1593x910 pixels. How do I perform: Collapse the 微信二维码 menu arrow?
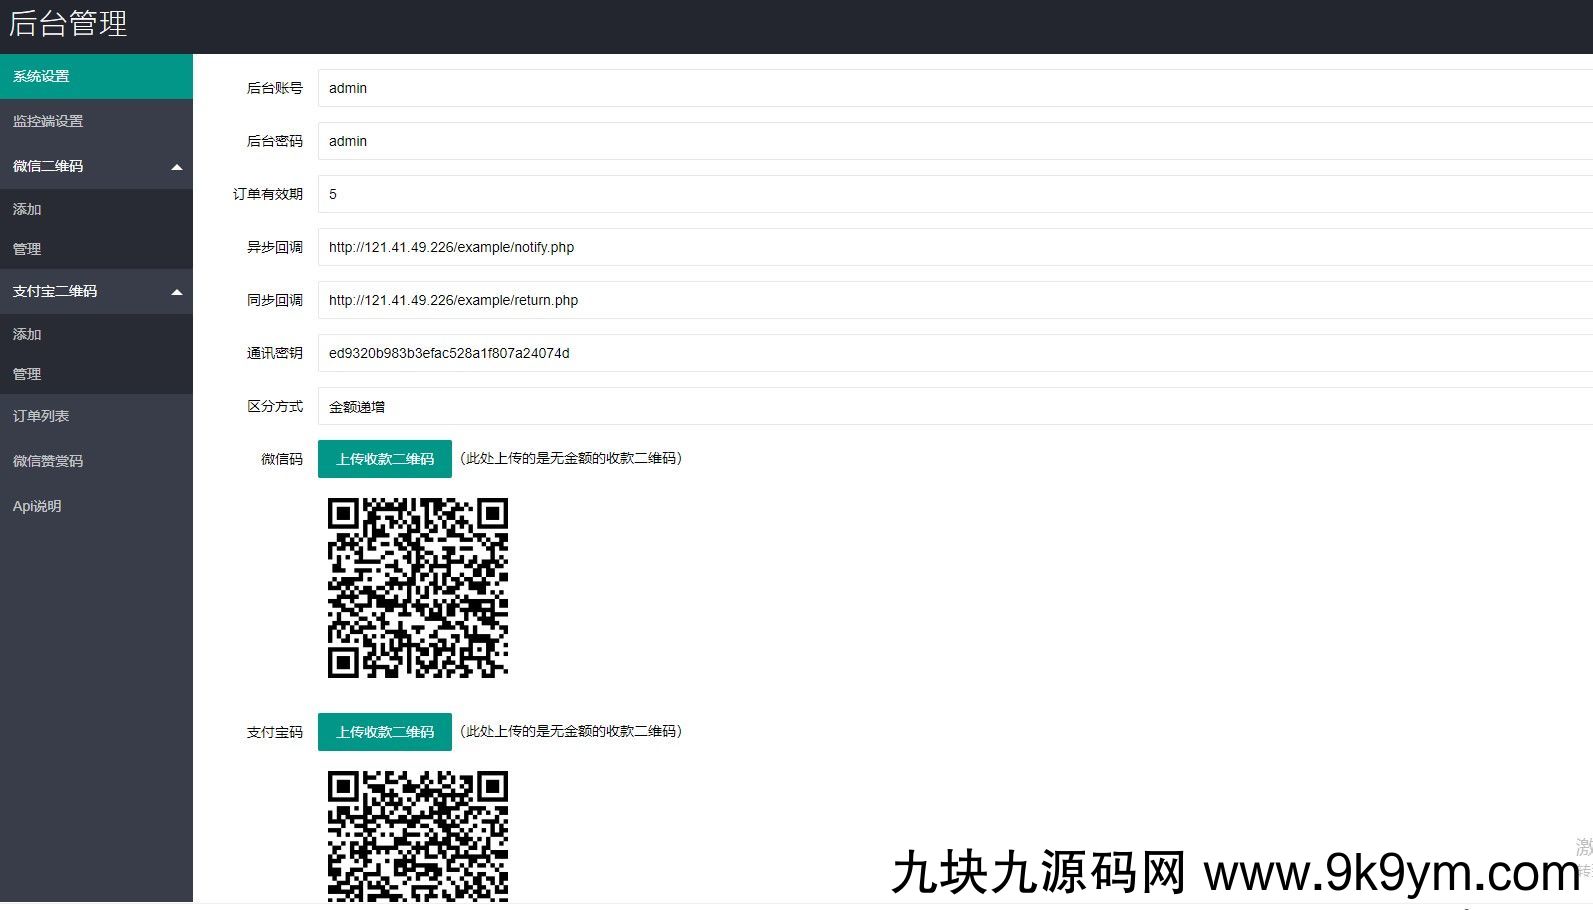pos(177,167)
